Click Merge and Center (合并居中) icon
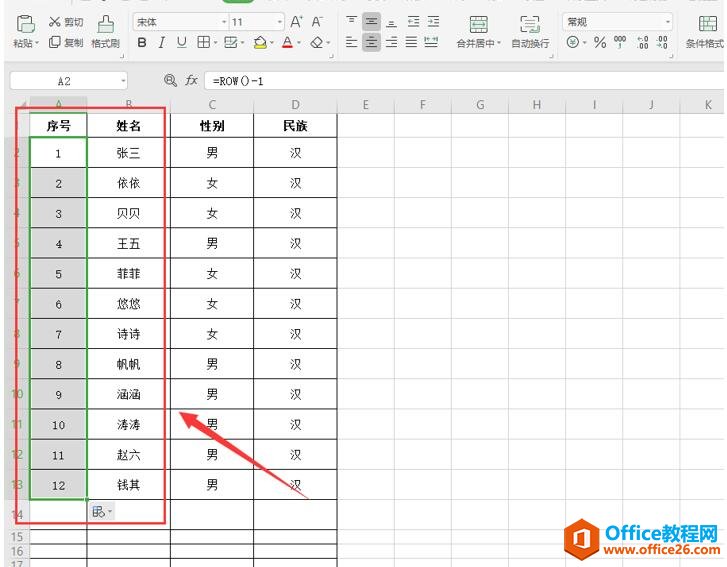This screenshot has width=727, height=567. (x=478, y=24)
